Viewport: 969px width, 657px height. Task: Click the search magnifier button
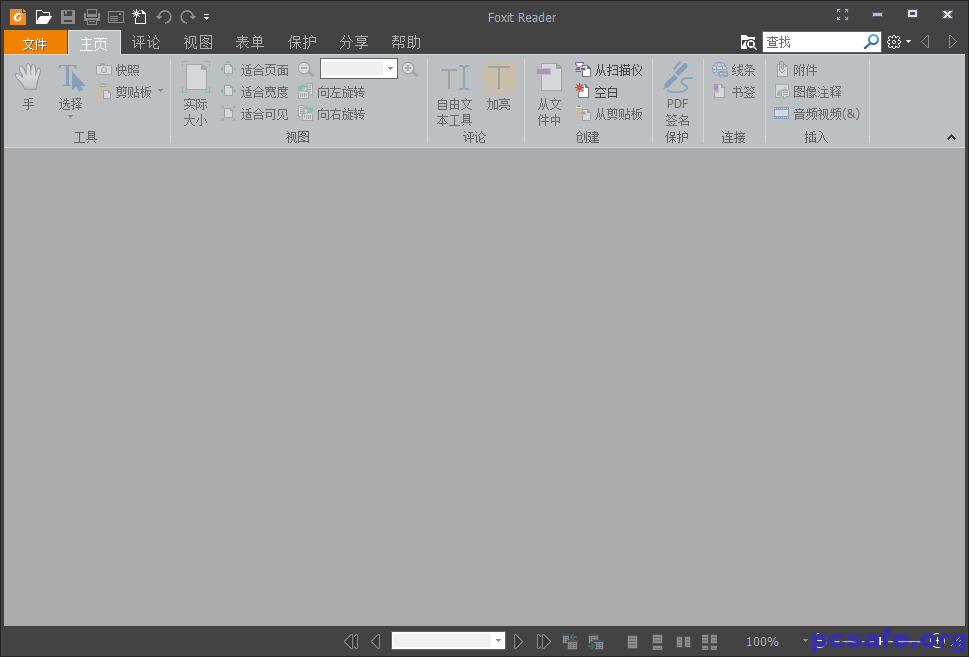pos(871,41)
